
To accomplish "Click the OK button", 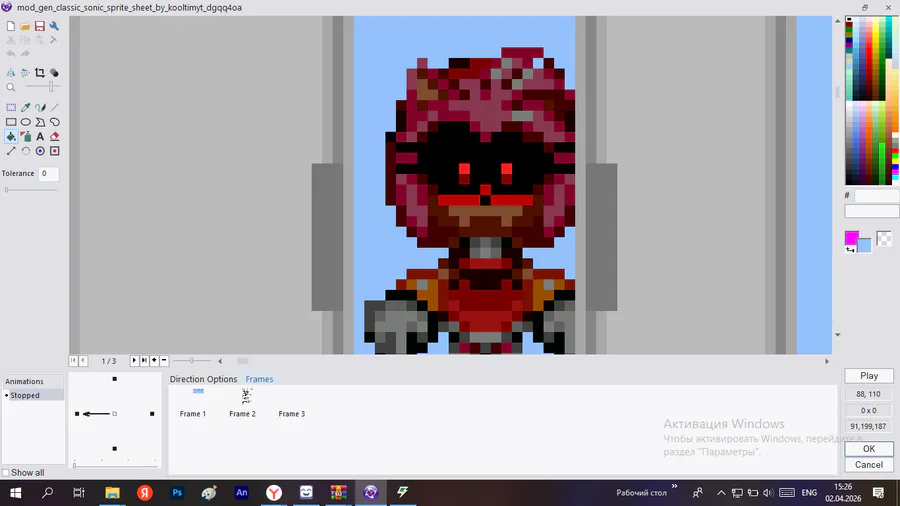I will (869, 449).
